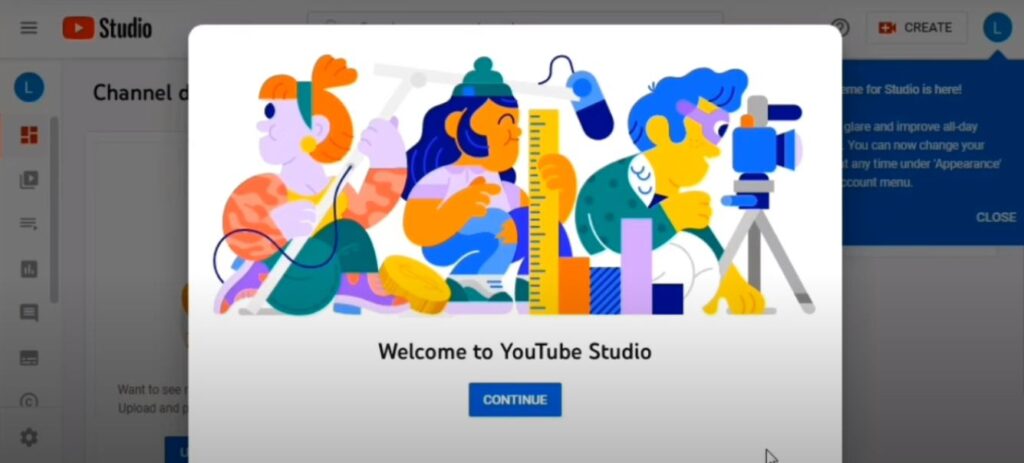
Task: Open the account avatar menu at top right
Action: tap(997, 27)
